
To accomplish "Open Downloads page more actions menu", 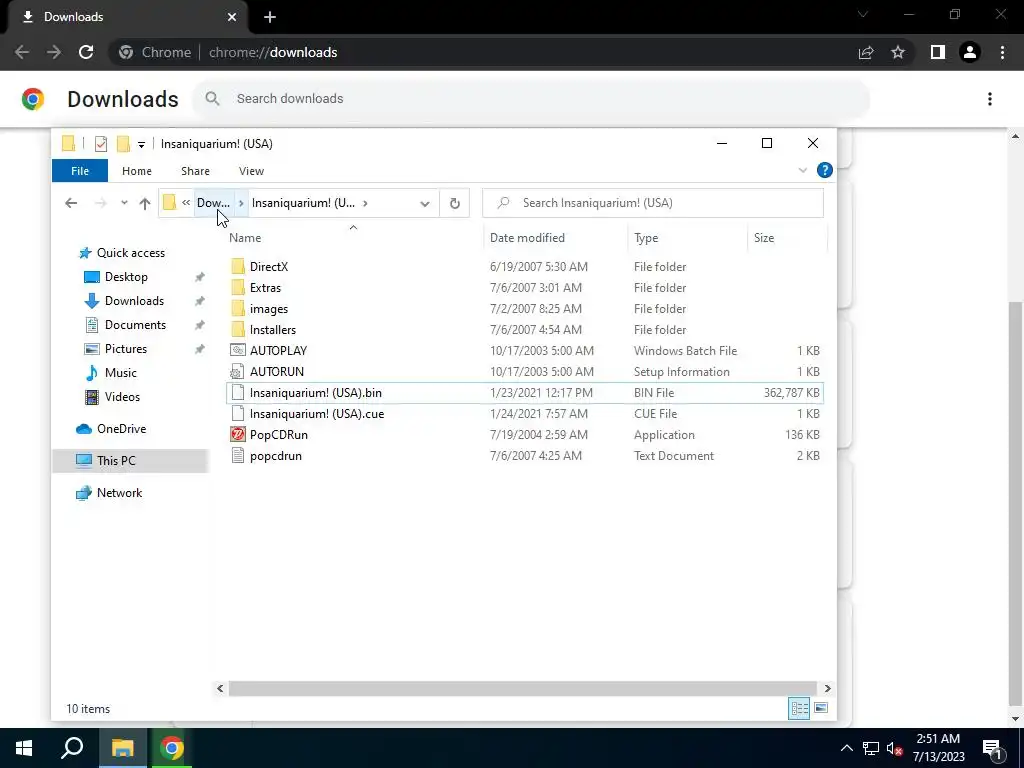I will [990, 99].
